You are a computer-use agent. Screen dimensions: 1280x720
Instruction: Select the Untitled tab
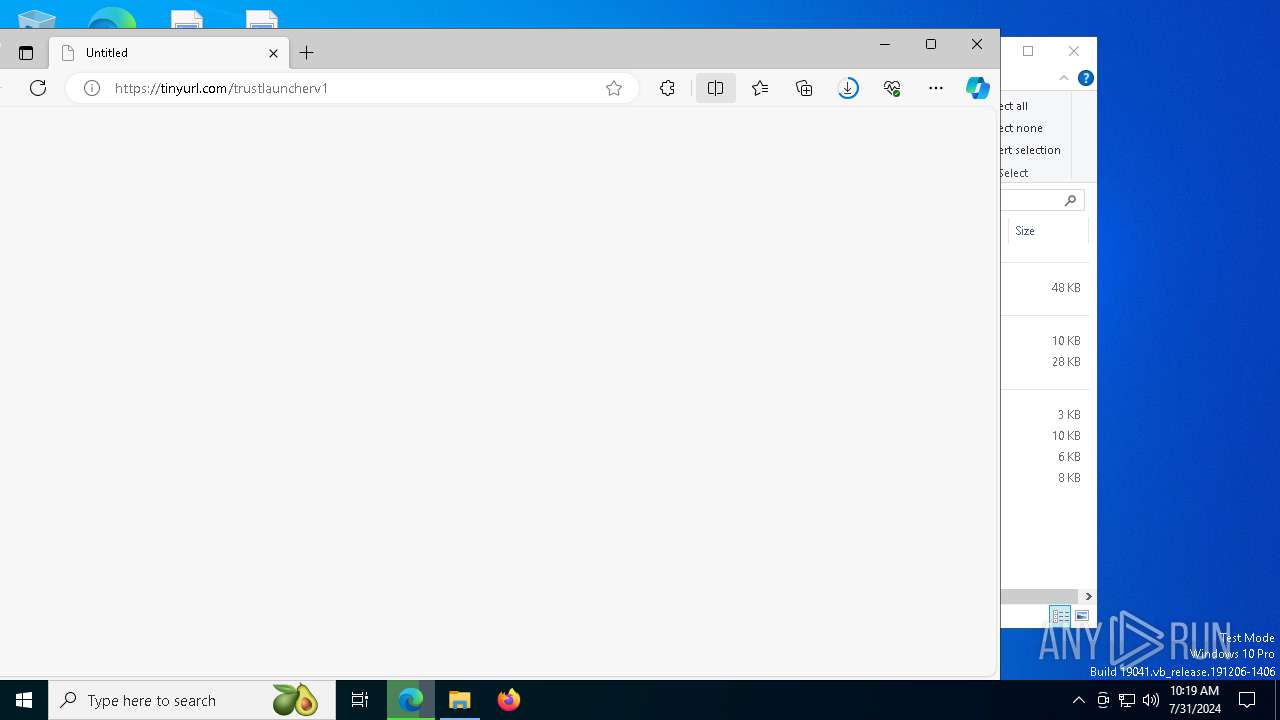tap(168, 53)
